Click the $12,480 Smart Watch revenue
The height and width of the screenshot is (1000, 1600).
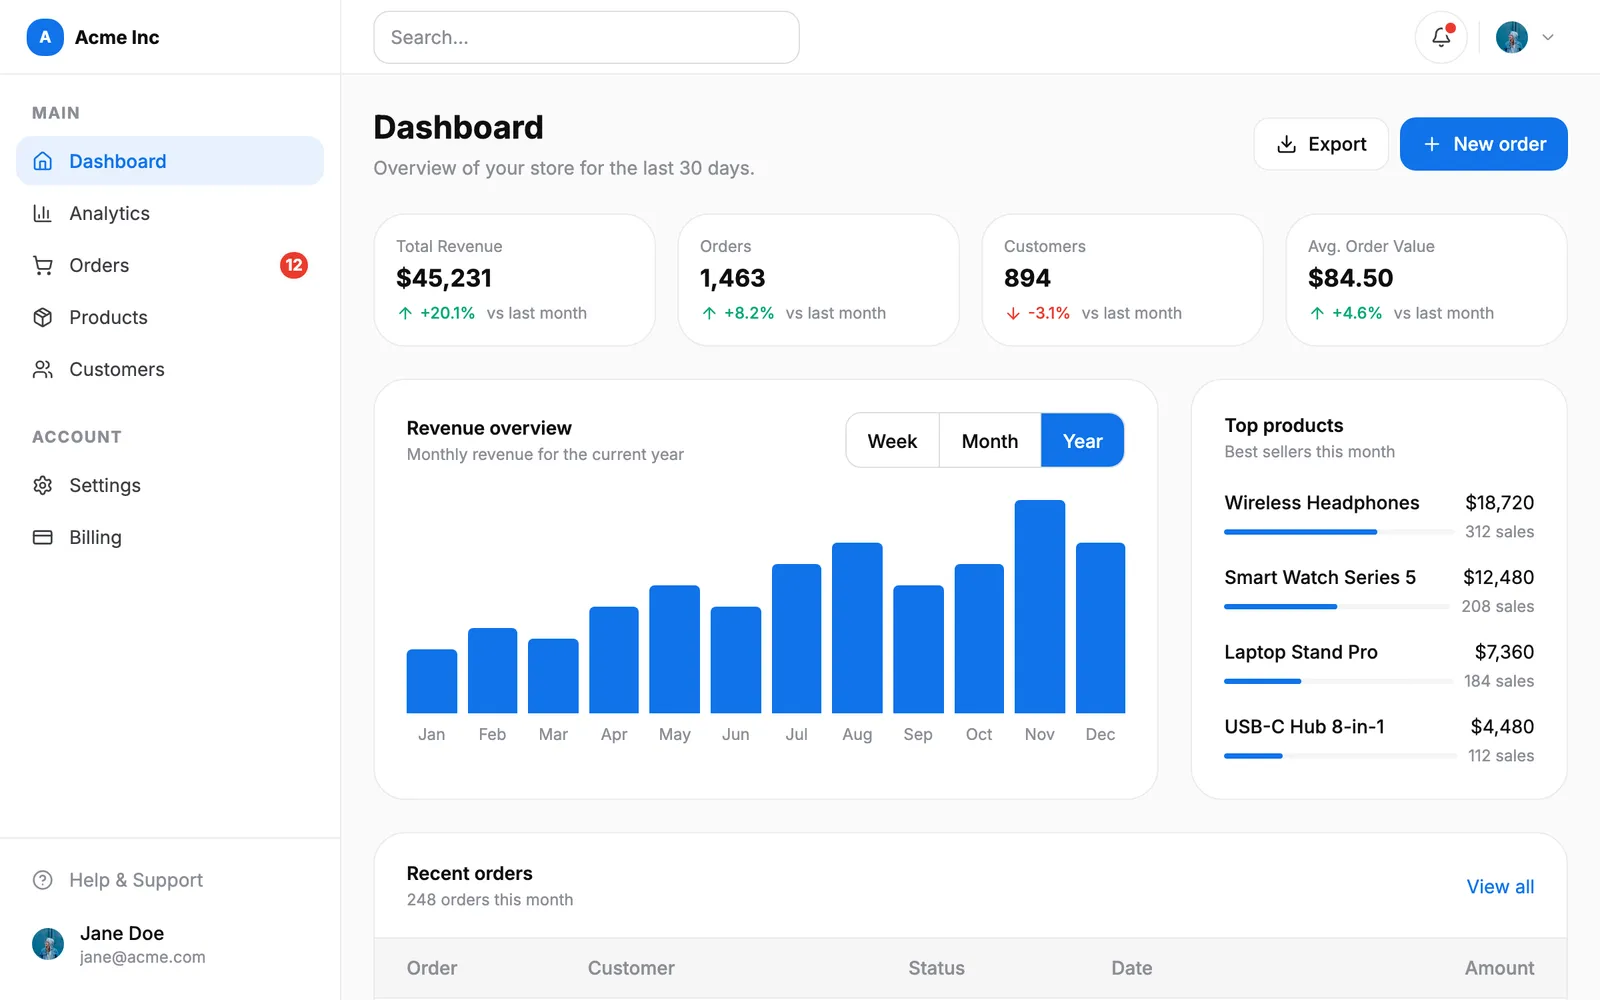[1498, 577]
